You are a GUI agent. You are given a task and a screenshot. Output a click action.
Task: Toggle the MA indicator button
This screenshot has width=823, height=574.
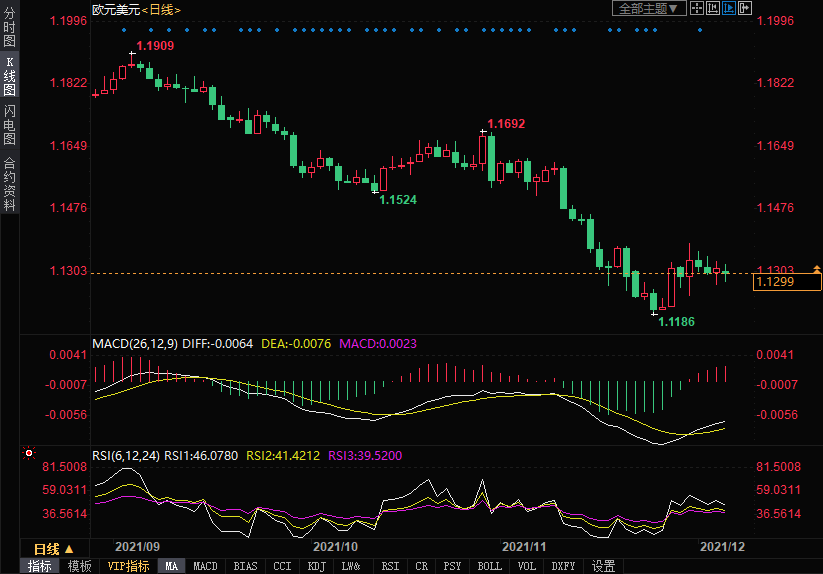pyautogui.click(x=172, y=566)
